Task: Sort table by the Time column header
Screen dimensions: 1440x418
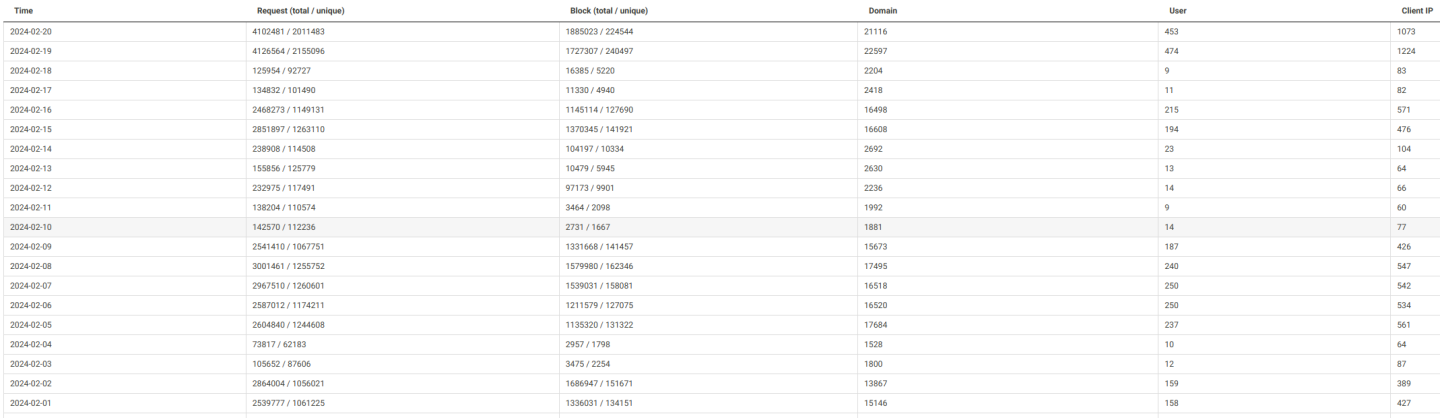Action: pos(22,11)
